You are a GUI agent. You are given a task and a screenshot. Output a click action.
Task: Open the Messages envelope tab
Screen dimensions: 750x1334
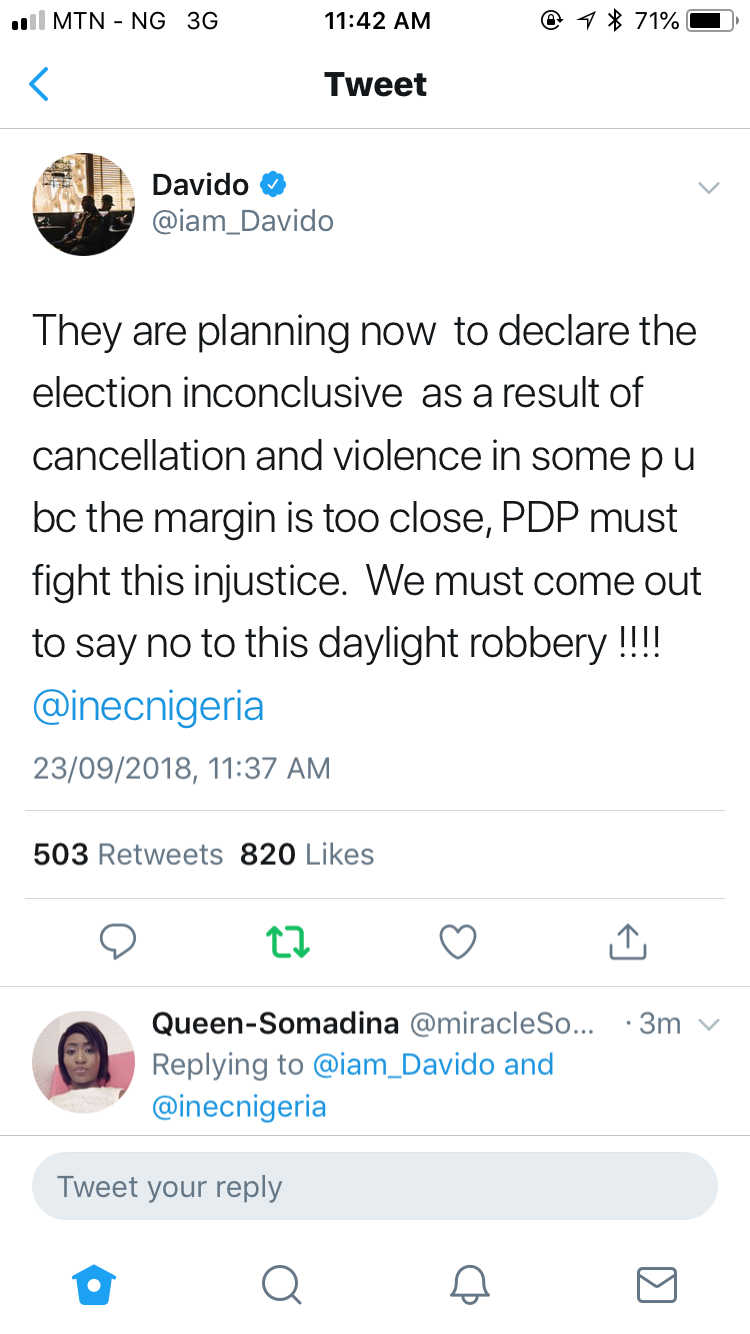point(657,1284)
